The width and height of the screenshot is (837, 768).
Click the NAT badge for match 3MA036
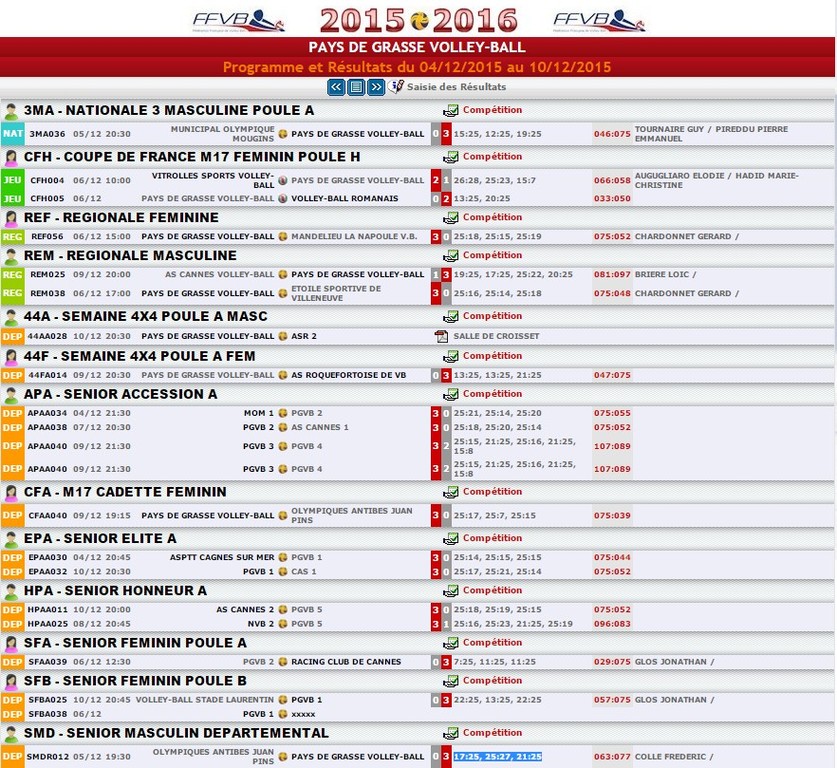tap(13, 134)
